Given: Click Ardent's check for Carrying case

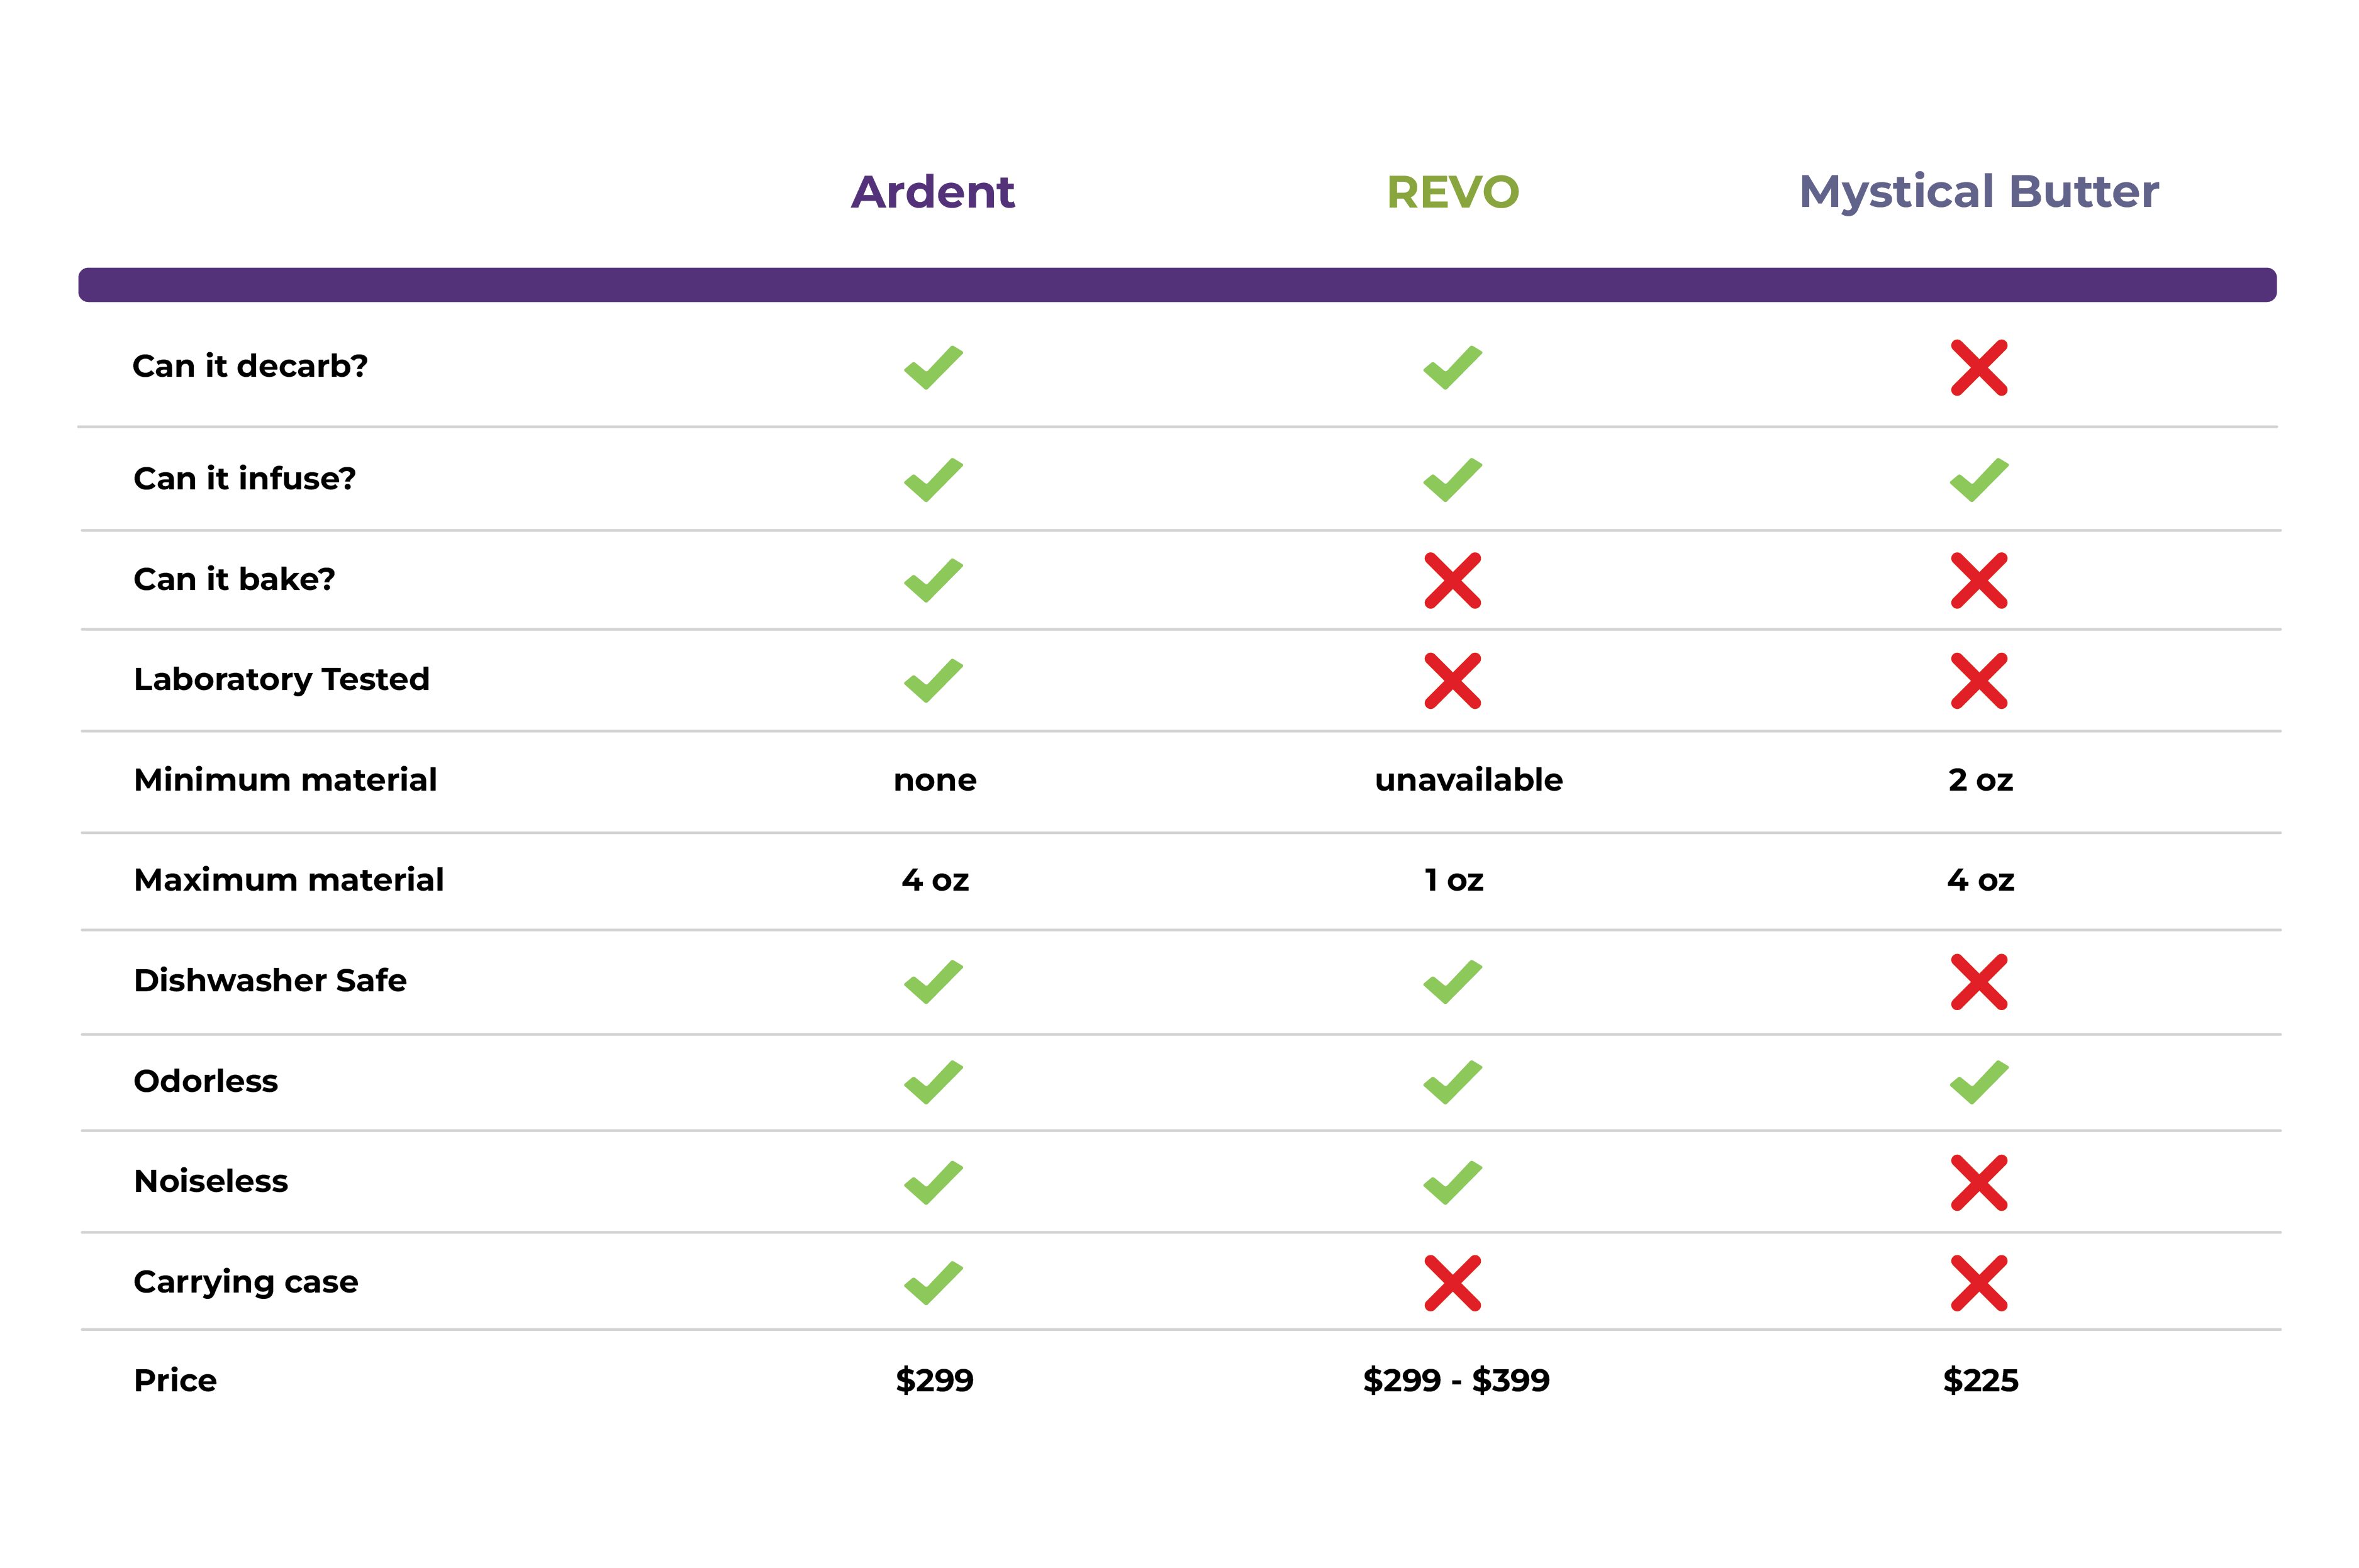Looking at the screenshot, I should click(933, 1283).
